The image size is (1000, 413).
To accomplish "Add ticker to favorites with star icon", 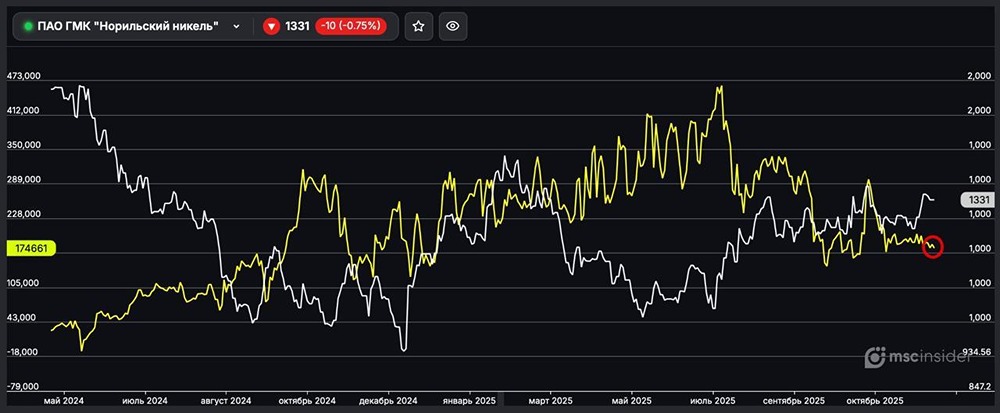I will (418, 26).
